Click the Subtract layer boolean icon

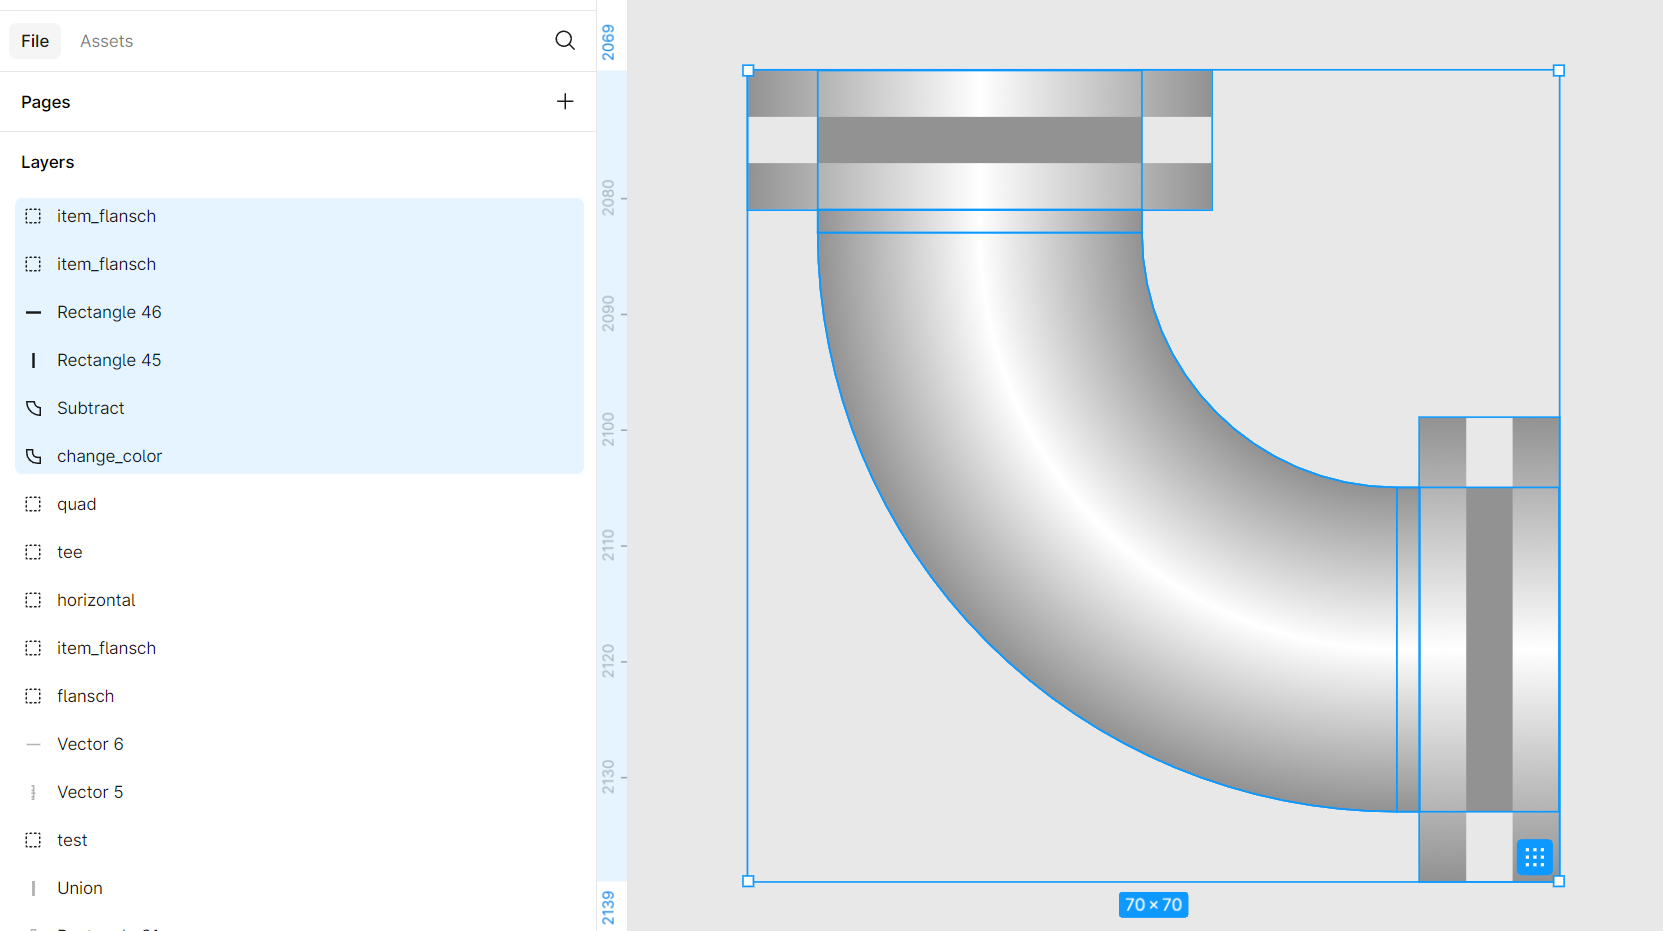click(x=34, y=408)
